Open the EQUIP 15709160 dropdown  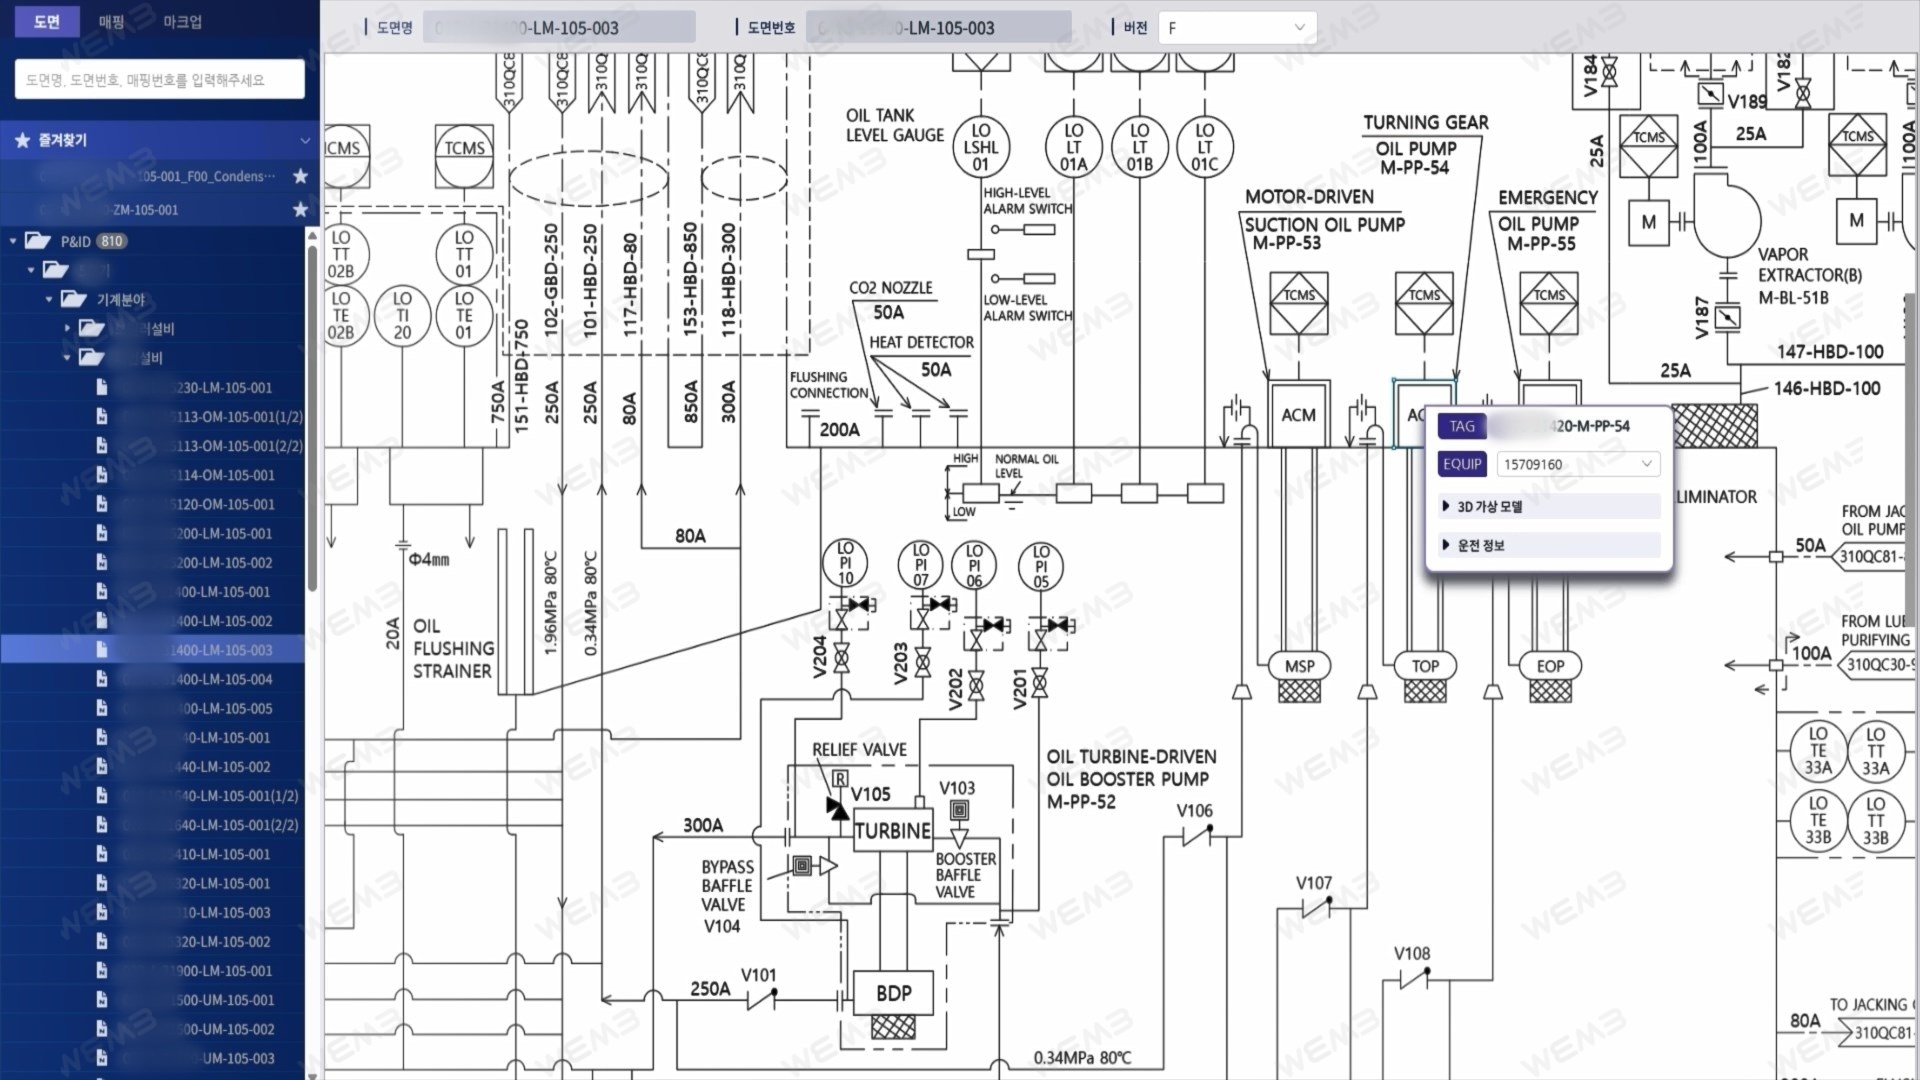click(1578, 464)
